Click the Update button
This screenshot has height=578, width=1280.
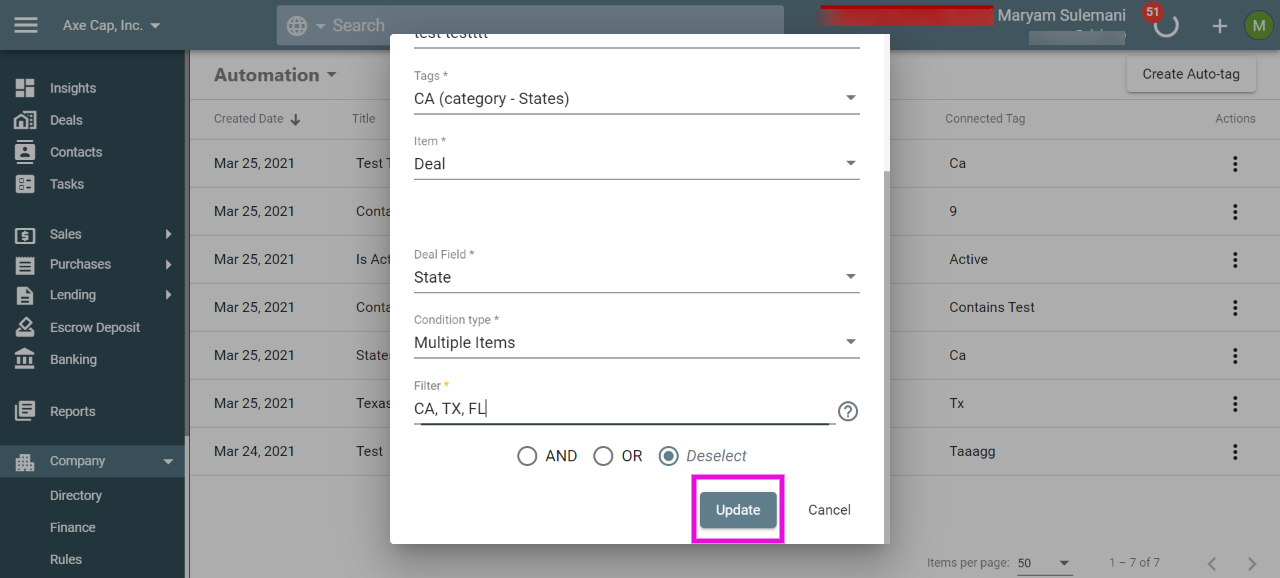pos(738,510)
